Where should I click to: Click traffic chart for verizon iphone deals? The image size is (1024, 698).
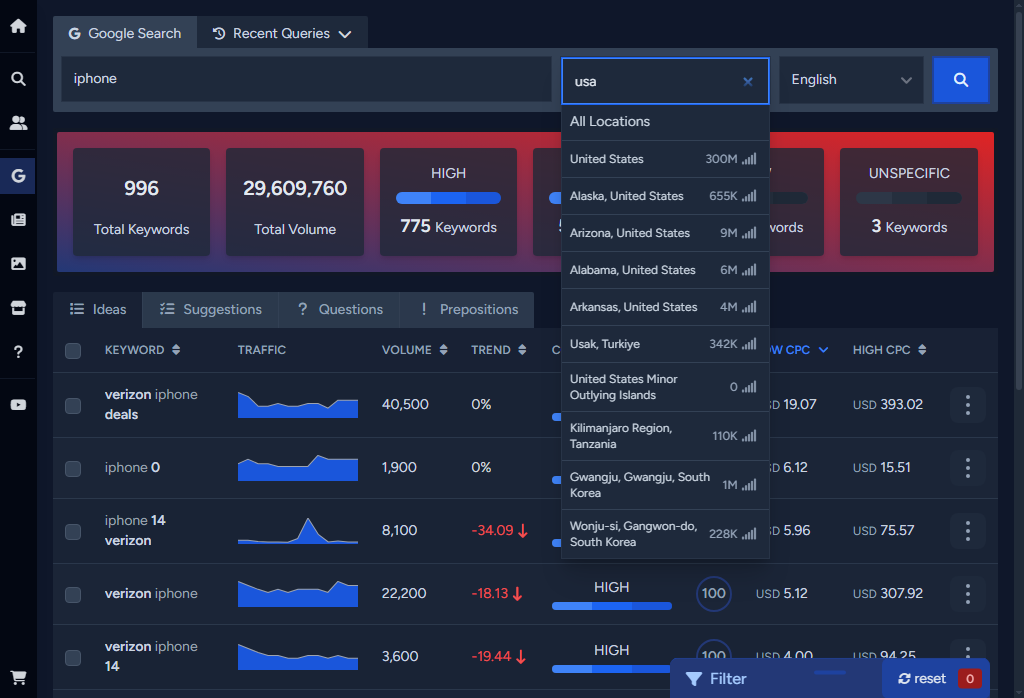[x=298, y=405]
